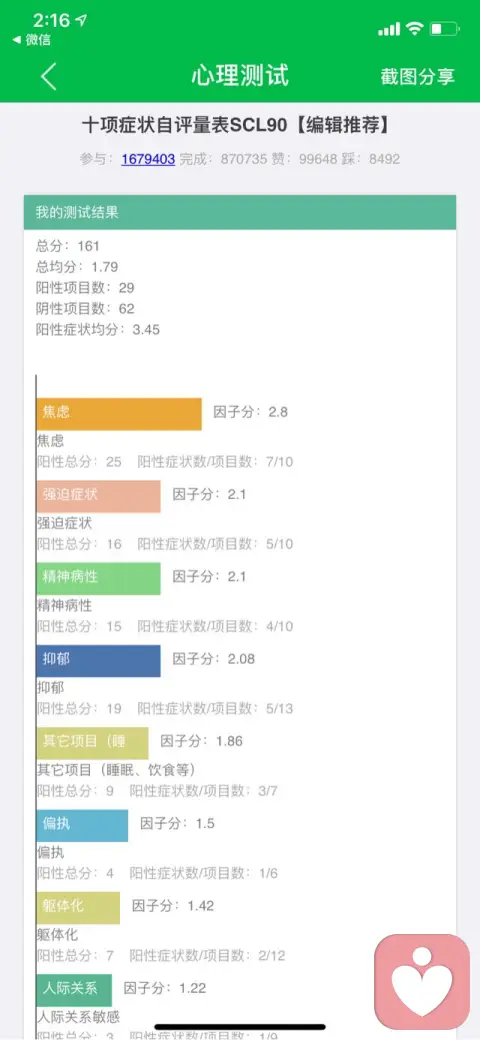Tap the battery status icon
This screenshot has height=1040, width=480.
click(444, 29)
